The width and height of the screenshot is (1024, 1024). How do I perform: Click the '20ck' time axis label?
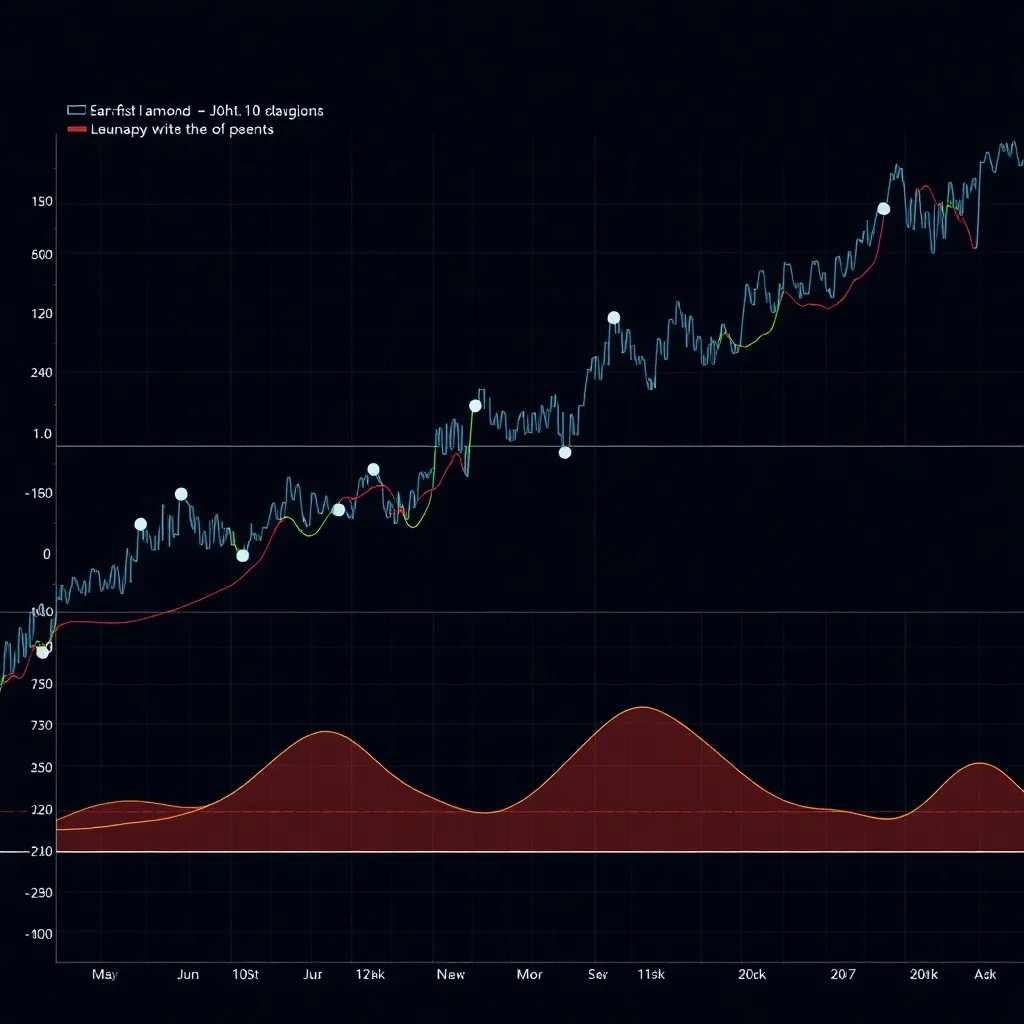pyautogui.click(x=751, y=974)
